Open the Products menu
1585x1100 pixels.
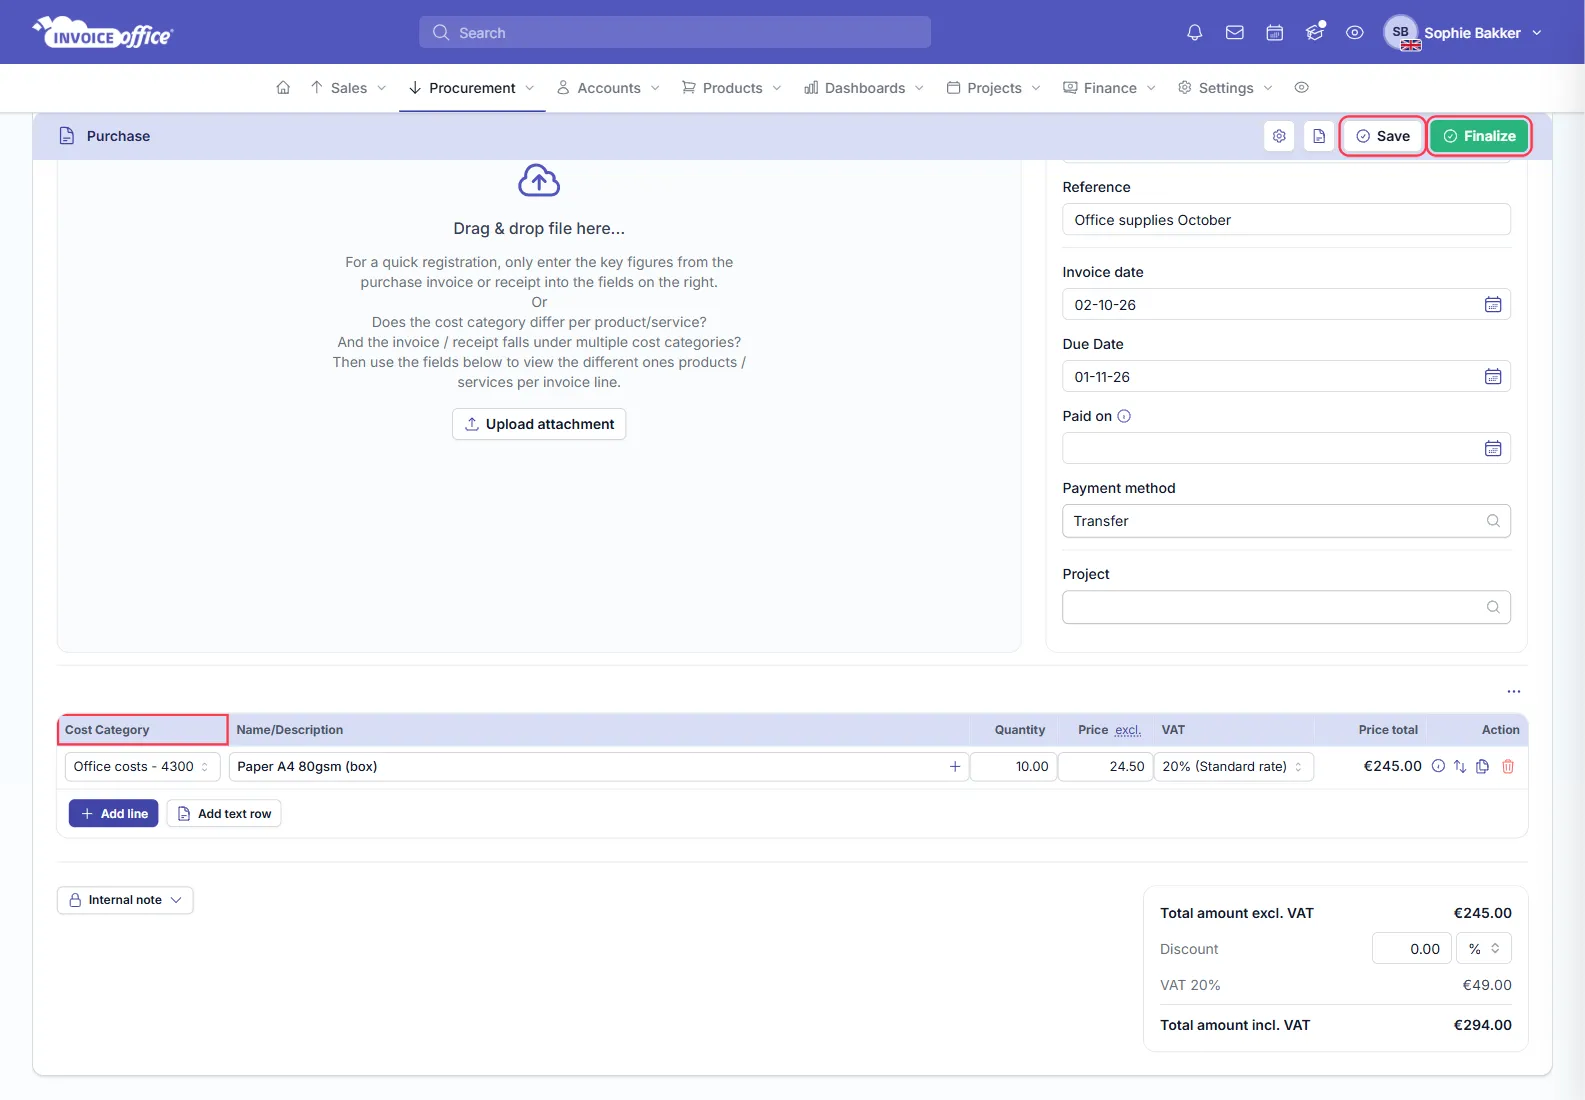pyautogui.click(x=732, y=88)
